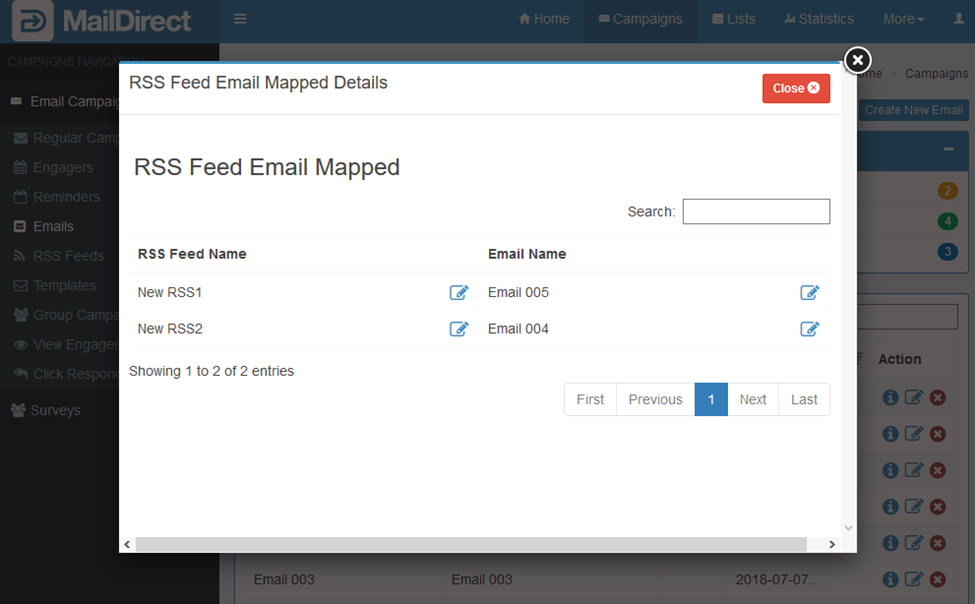Image resolution: width=975 pixels, height=604 pixels.
Task: Collapse the panel using minus icon
Action: [948, 149]
